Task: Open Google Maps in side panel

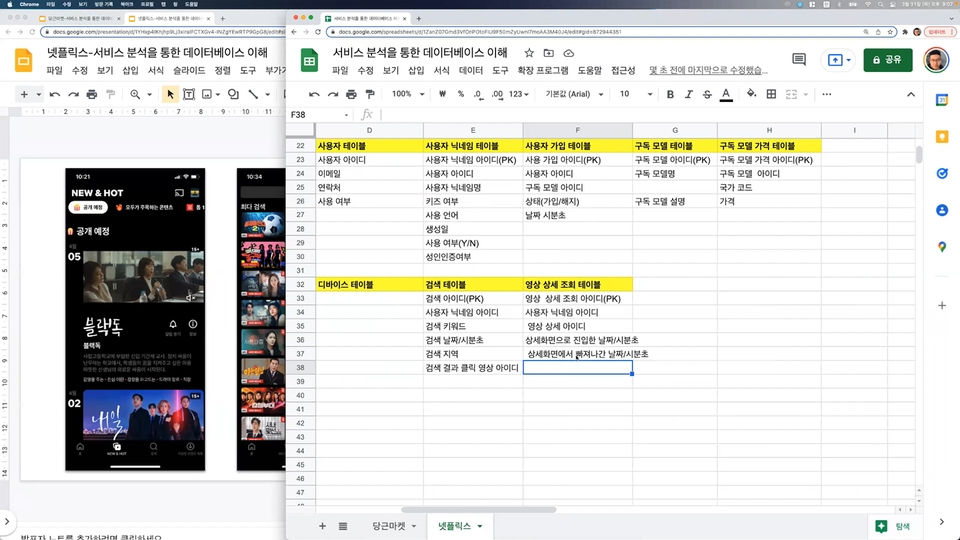Action: click(942, 247)
